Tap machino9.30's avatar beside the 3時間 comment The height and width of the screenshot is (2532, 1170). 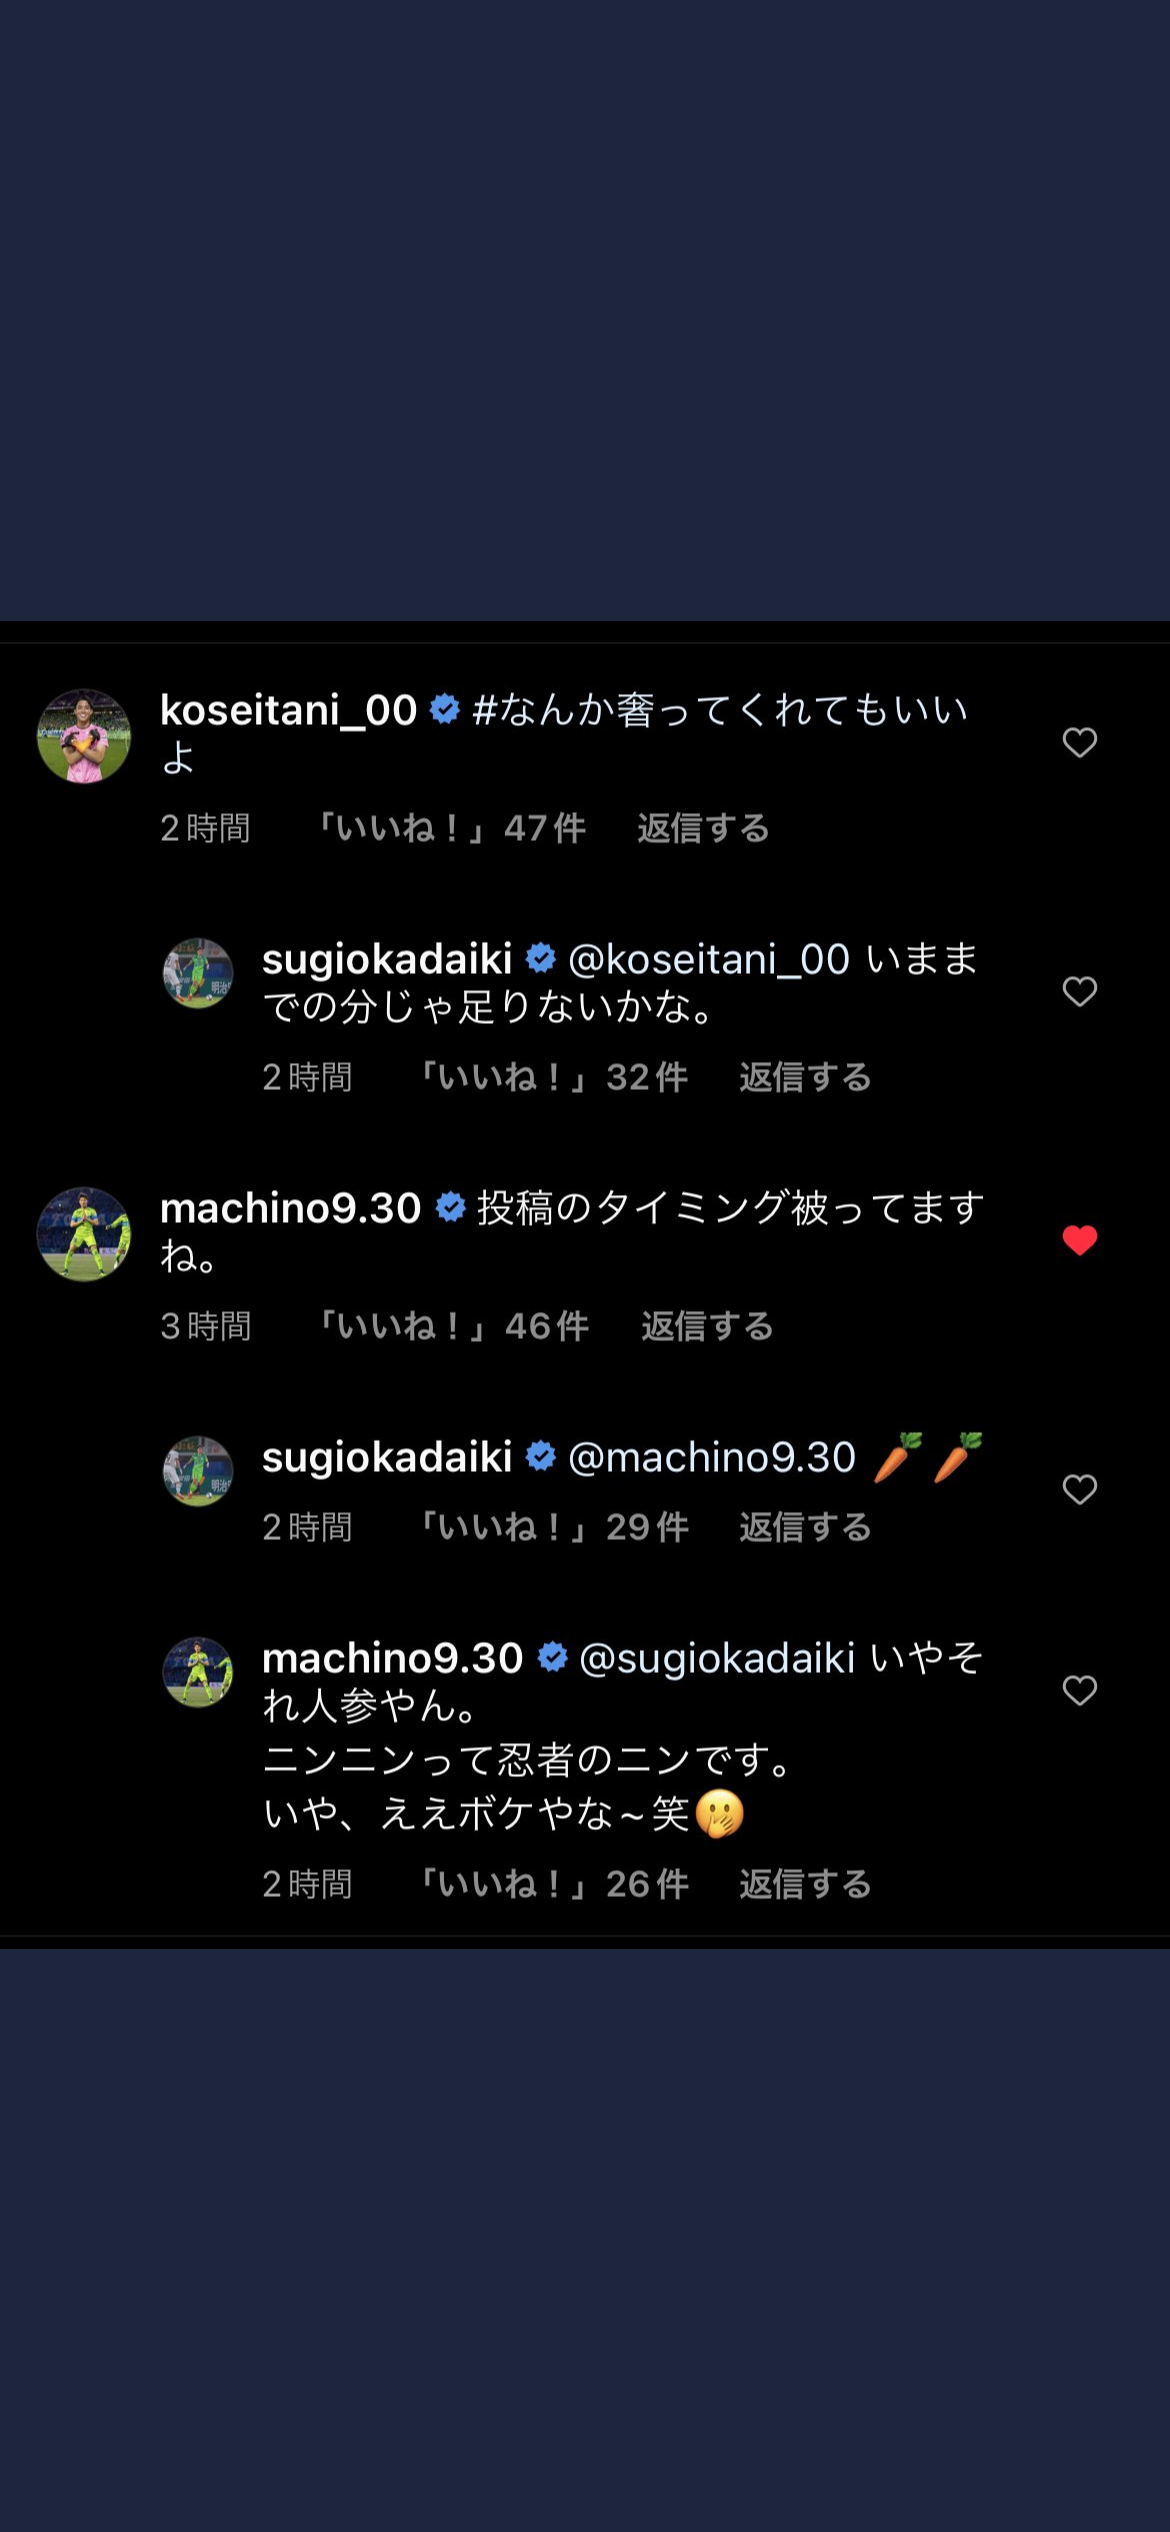[x=84, y=1234]
